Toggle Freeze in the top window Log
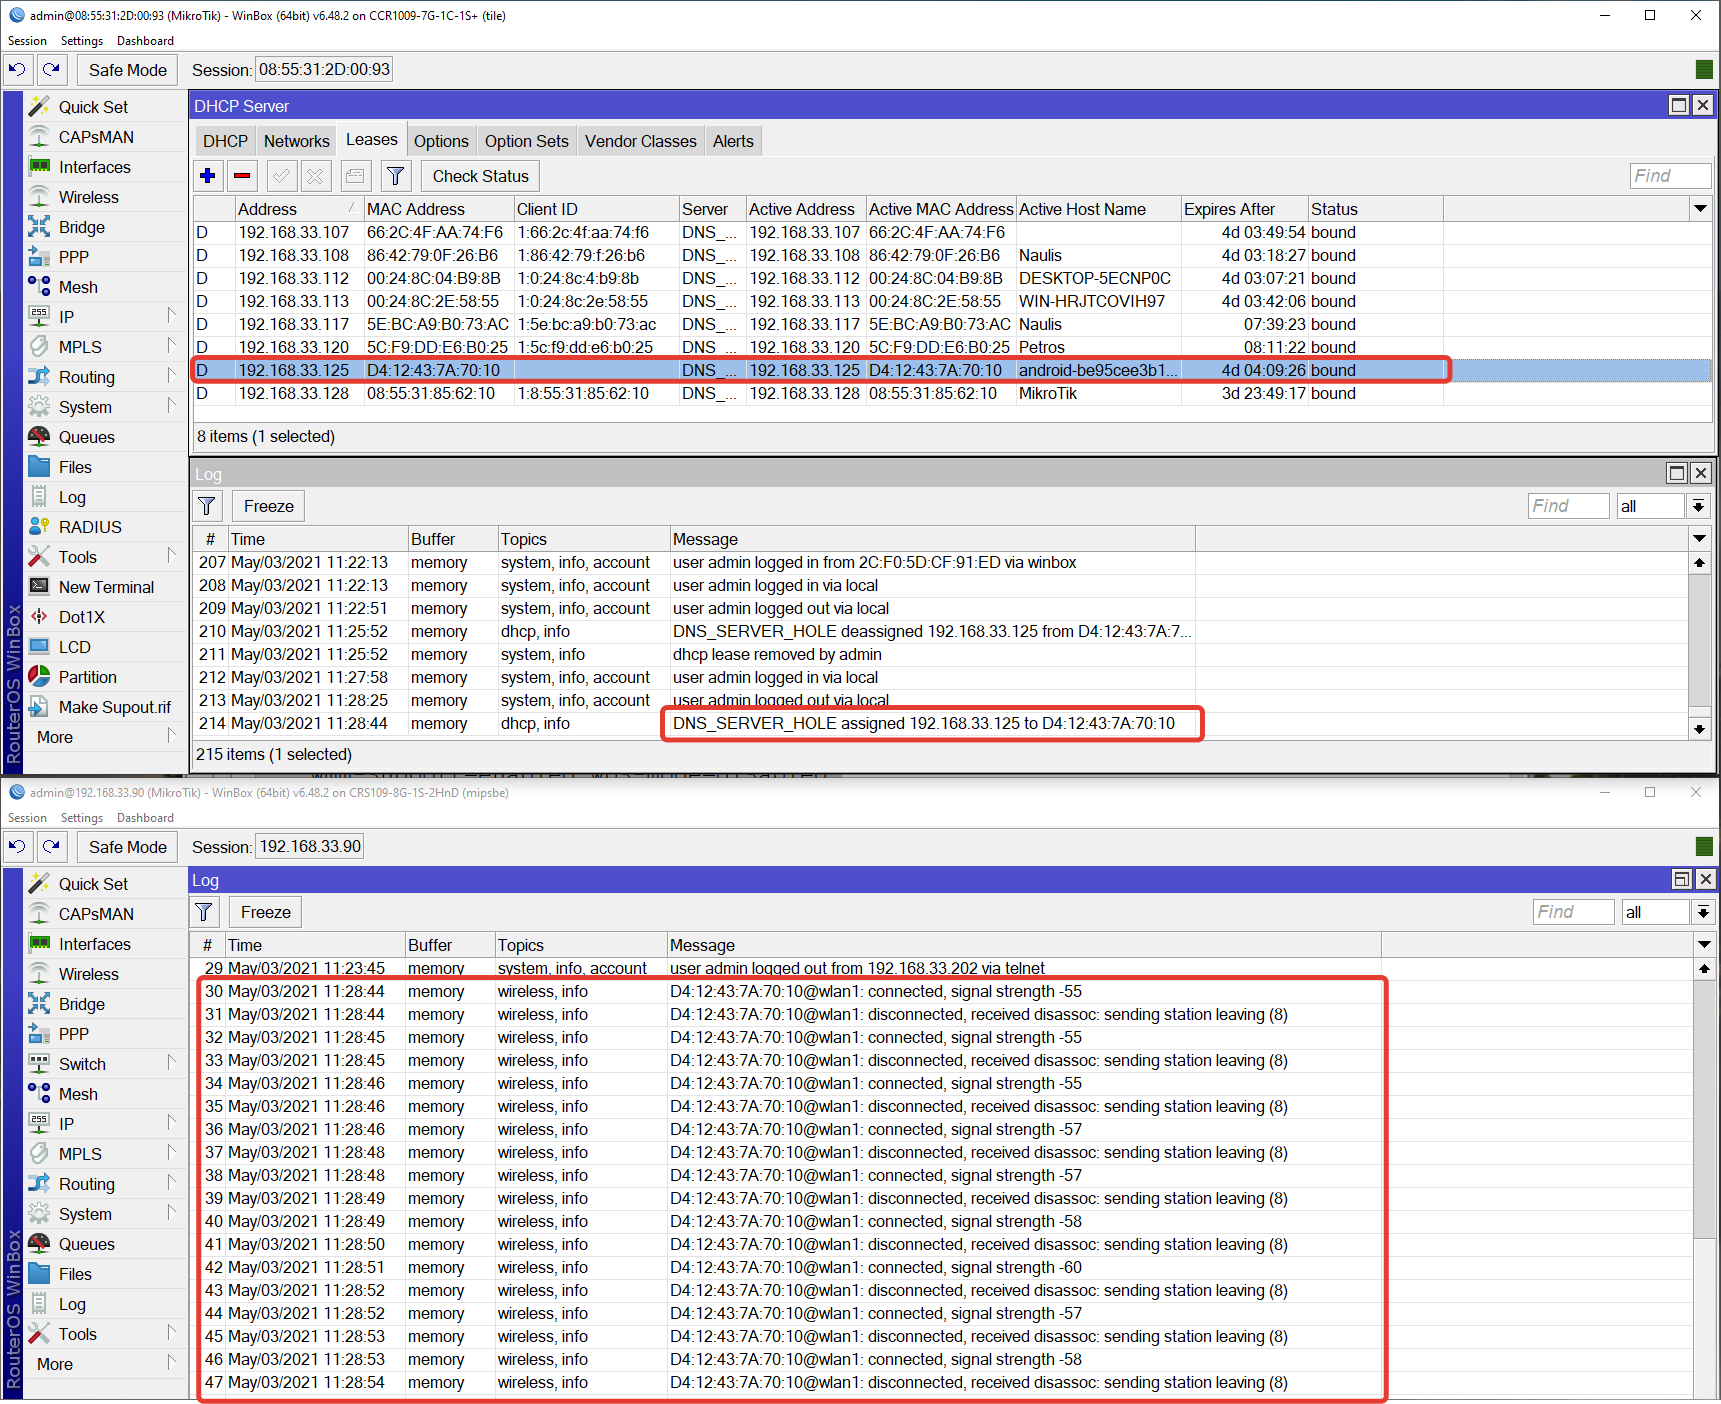1721x1404 pixels. pyautogui.click(x=268, y=506)
